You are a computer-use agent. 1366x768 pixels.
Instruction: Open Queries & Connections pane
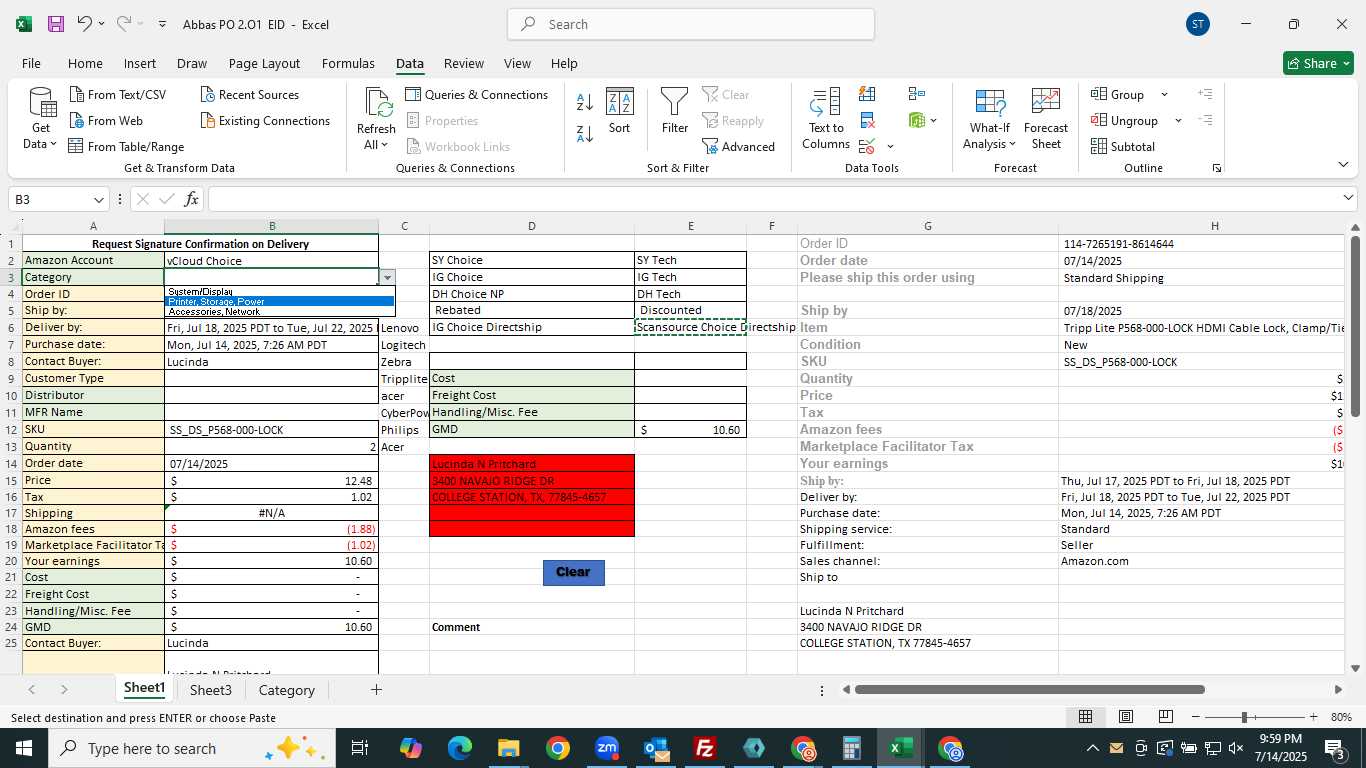point(476,94)
